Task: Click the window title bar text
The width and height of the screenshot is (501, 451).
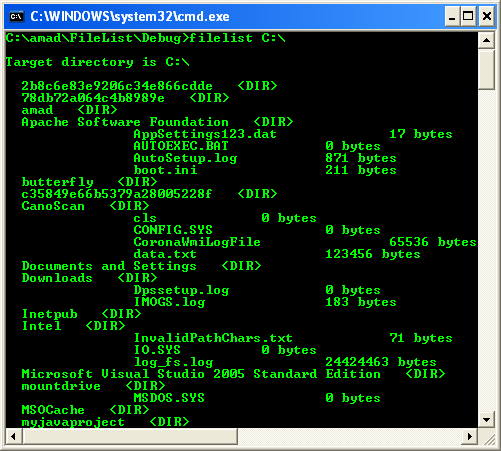Action: tap(130, 16)
